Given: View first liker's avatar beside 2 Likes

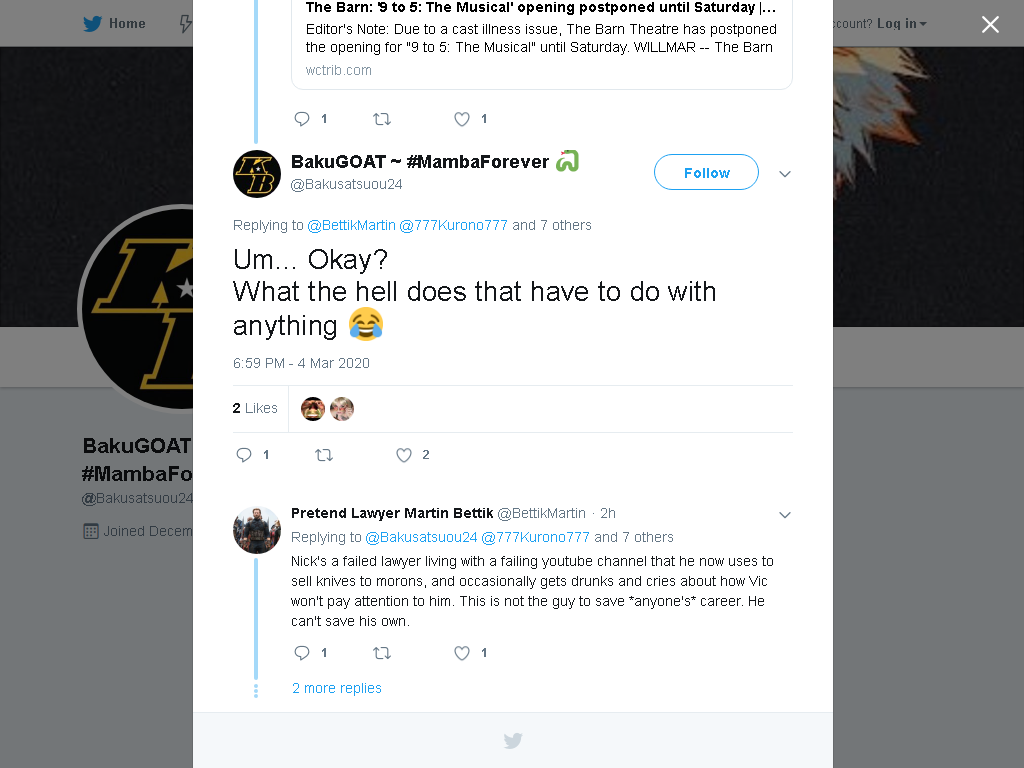Looking at the screenshot, I should (x=313, y=409).
